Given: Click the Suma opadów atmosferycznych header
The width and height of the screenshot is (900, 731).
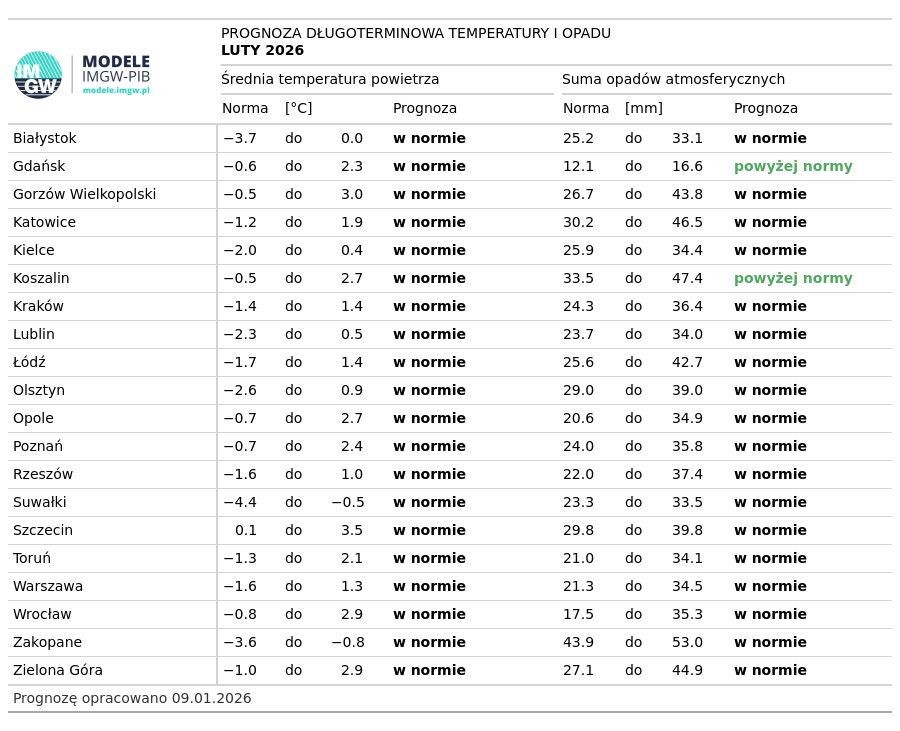Looking at the screenshot, I should click(673, 80).
